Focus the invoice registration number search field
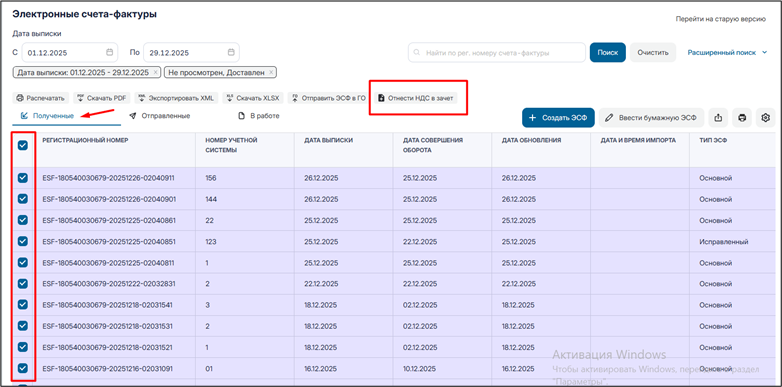Viewport: 782px width, 387px height. click(x=497, y=52)
